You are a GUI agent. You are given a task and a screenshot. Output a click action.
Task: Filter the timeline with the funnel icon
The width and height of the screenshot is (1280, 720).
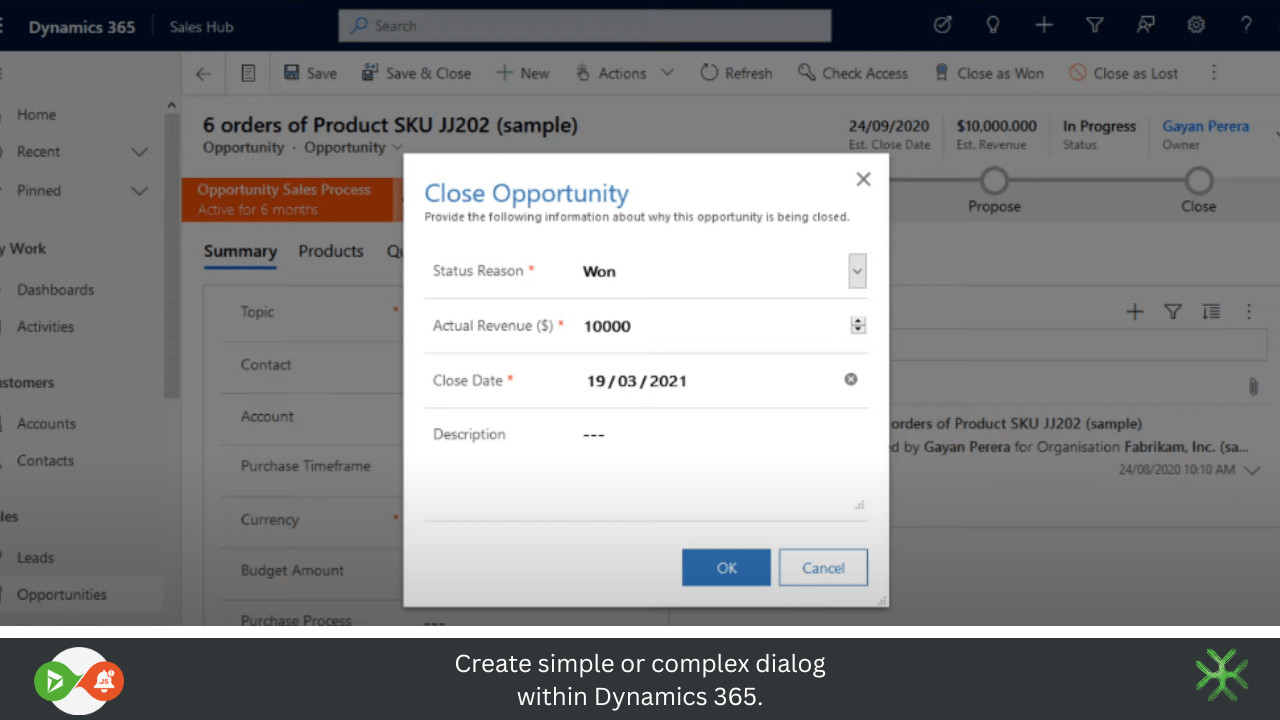click(x=1173, y=312)
